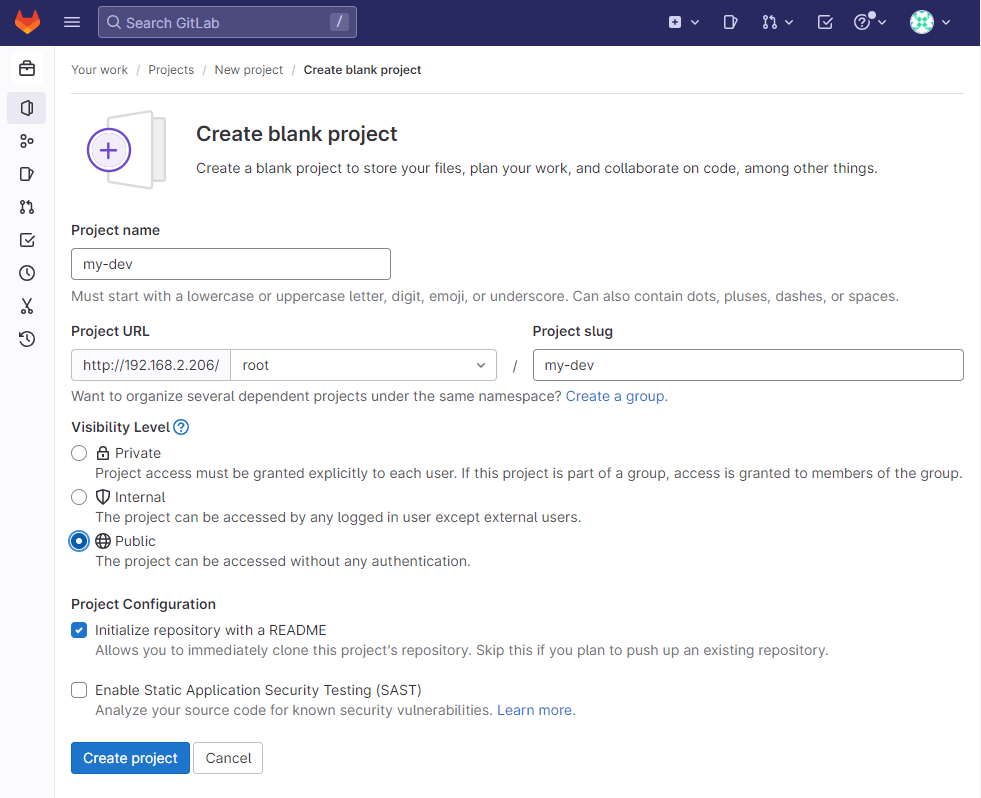Select the Public visibility radio button
The image size is (981, 798).
(x=79, y=541)
